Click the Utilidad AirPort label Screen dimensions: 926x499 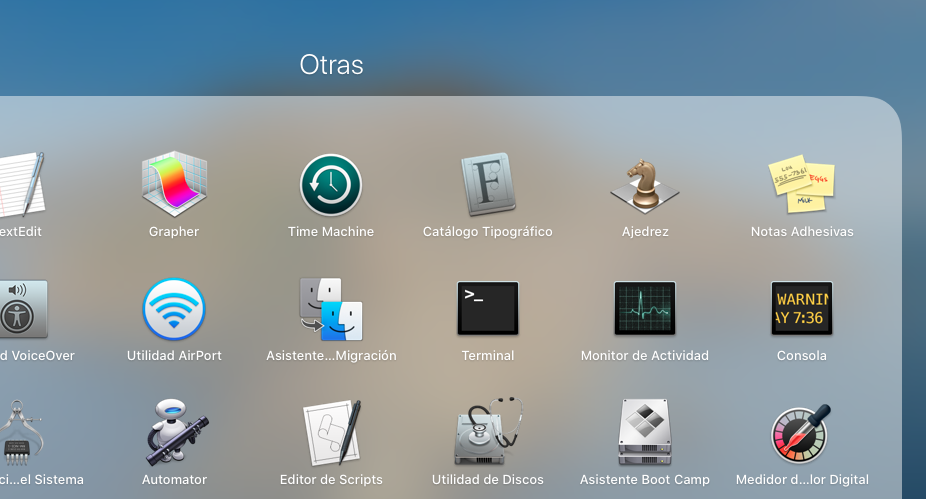click(x=174, y=356)
